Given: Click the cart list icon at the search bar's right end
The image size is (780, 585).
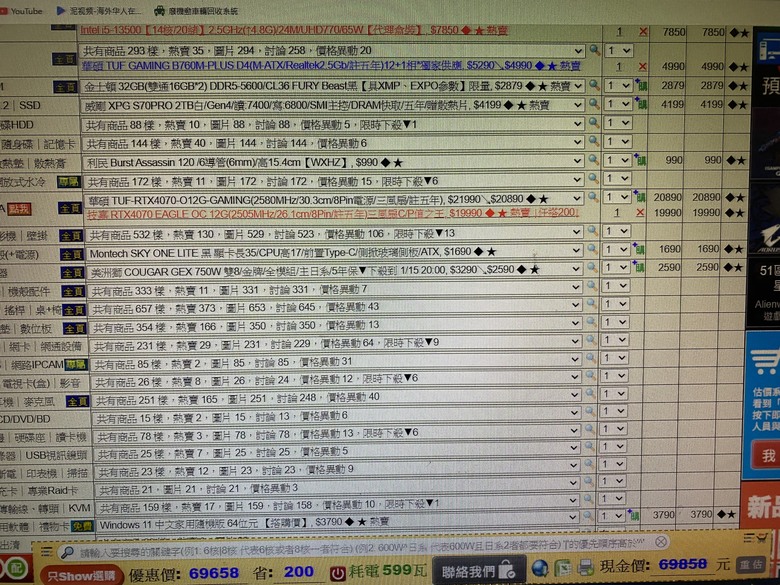Looking at the screenshot, I should pyautogui.click(x=755, y=537).
